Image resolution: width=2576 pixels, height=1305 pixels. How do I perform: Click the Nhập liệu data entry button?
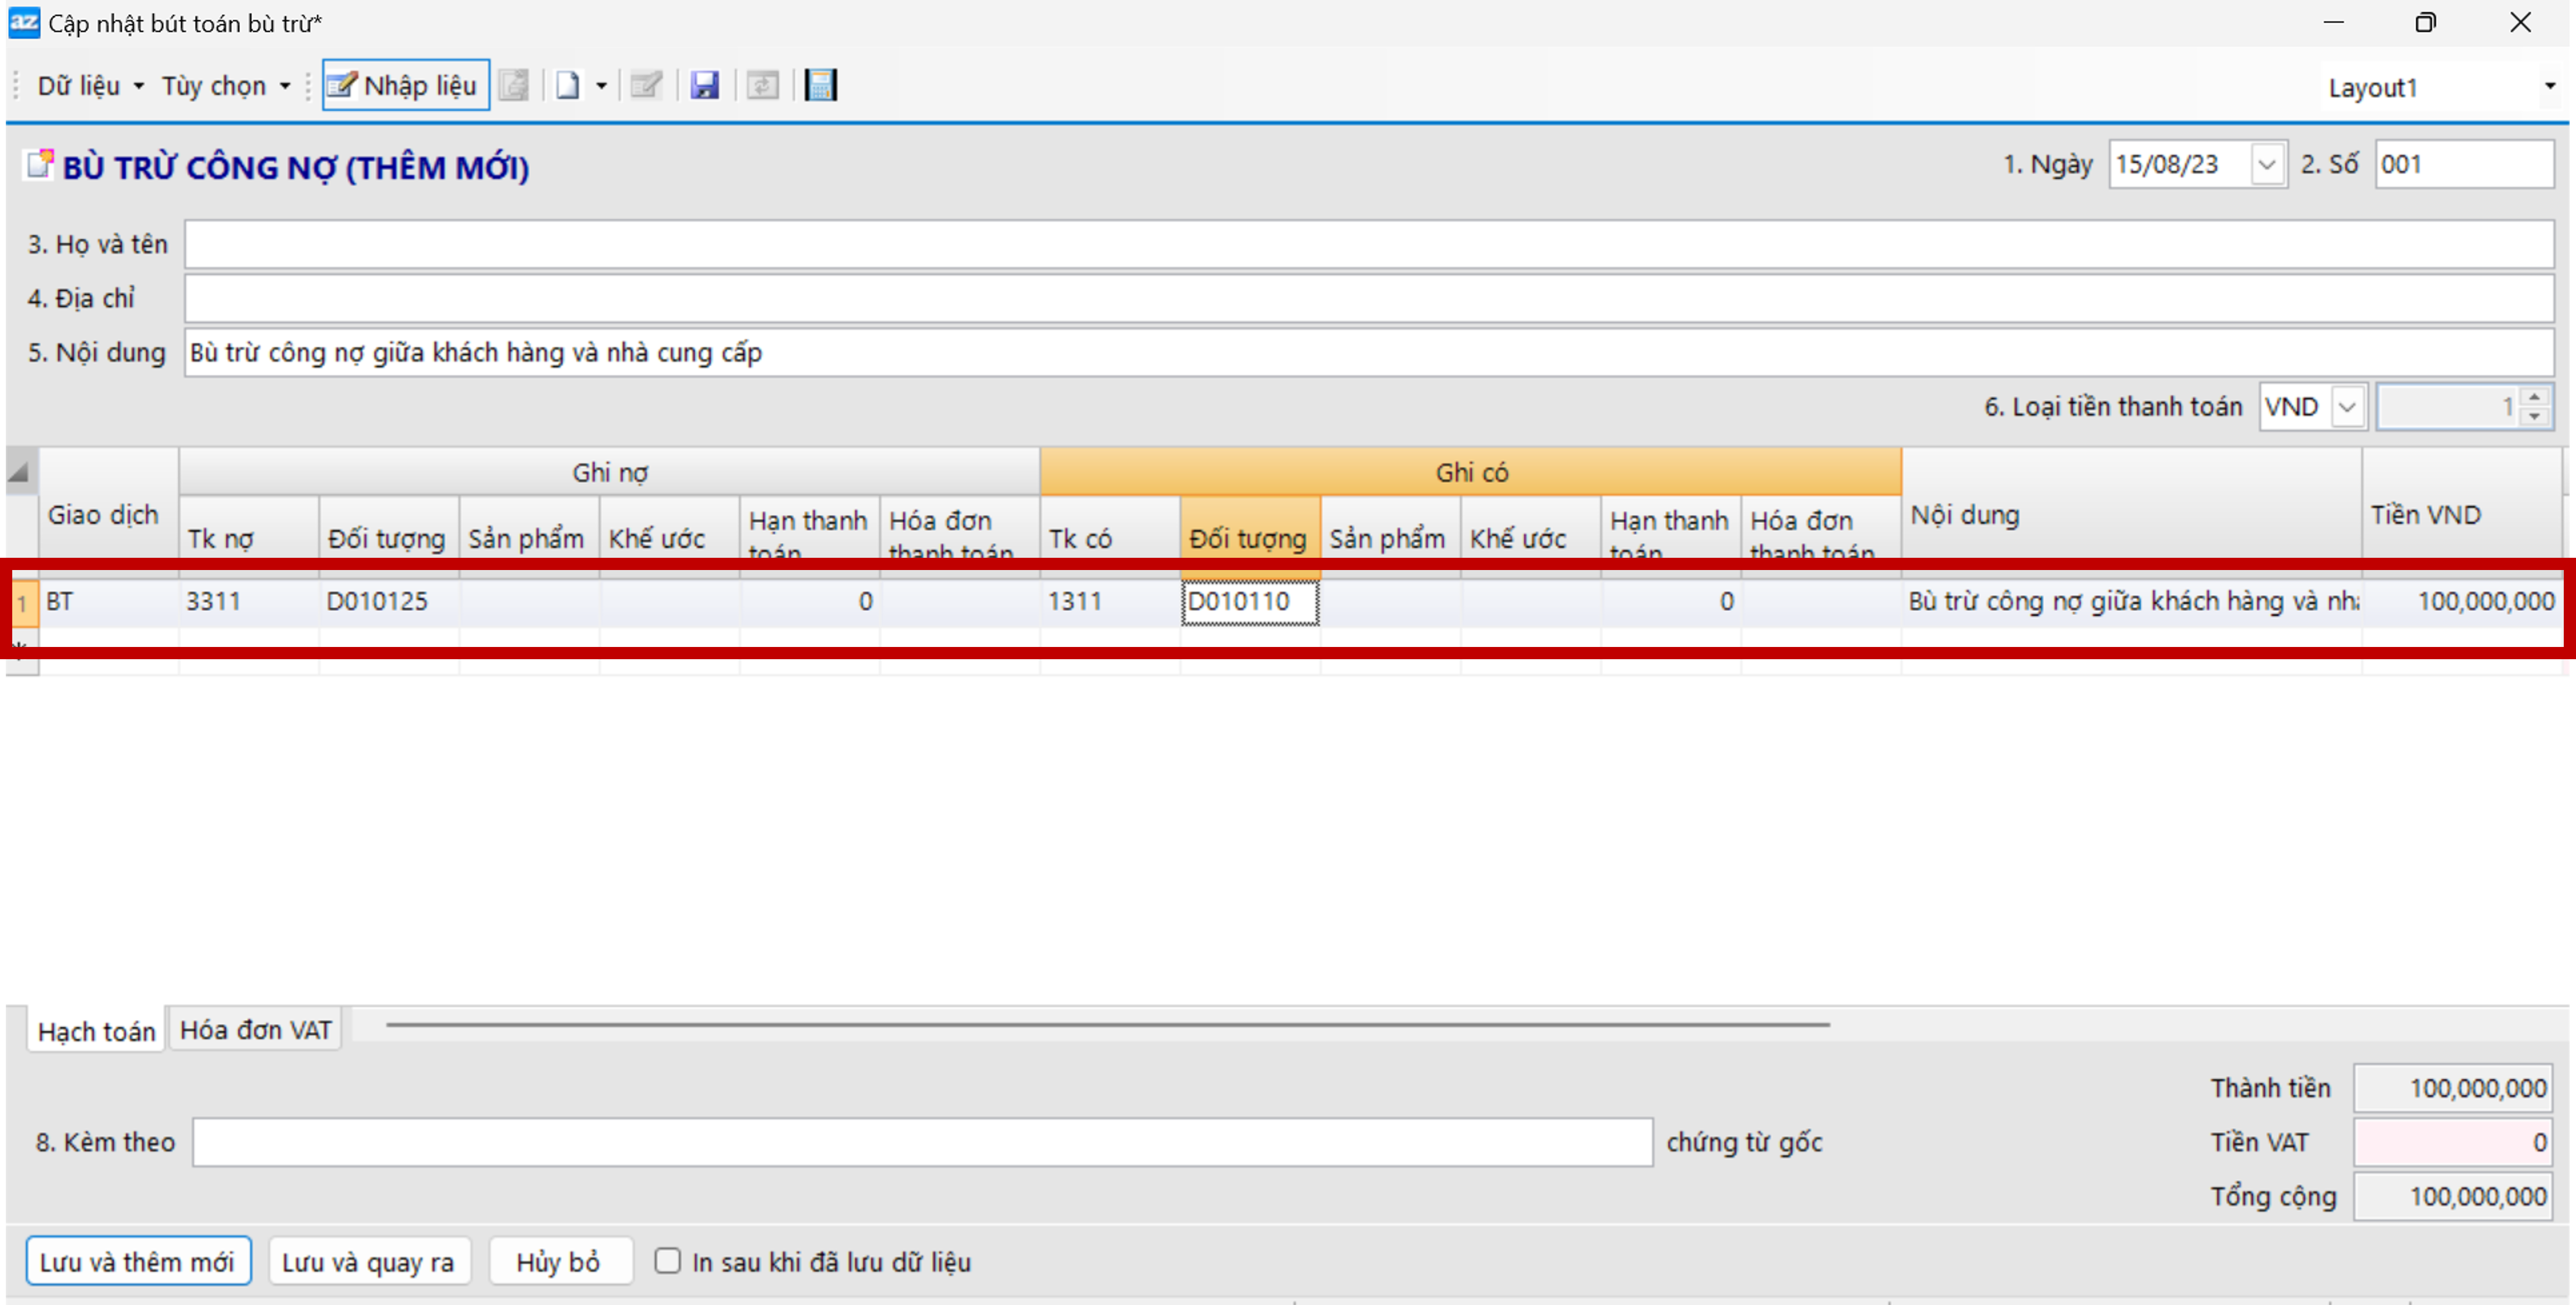click(x=405, y=85)
